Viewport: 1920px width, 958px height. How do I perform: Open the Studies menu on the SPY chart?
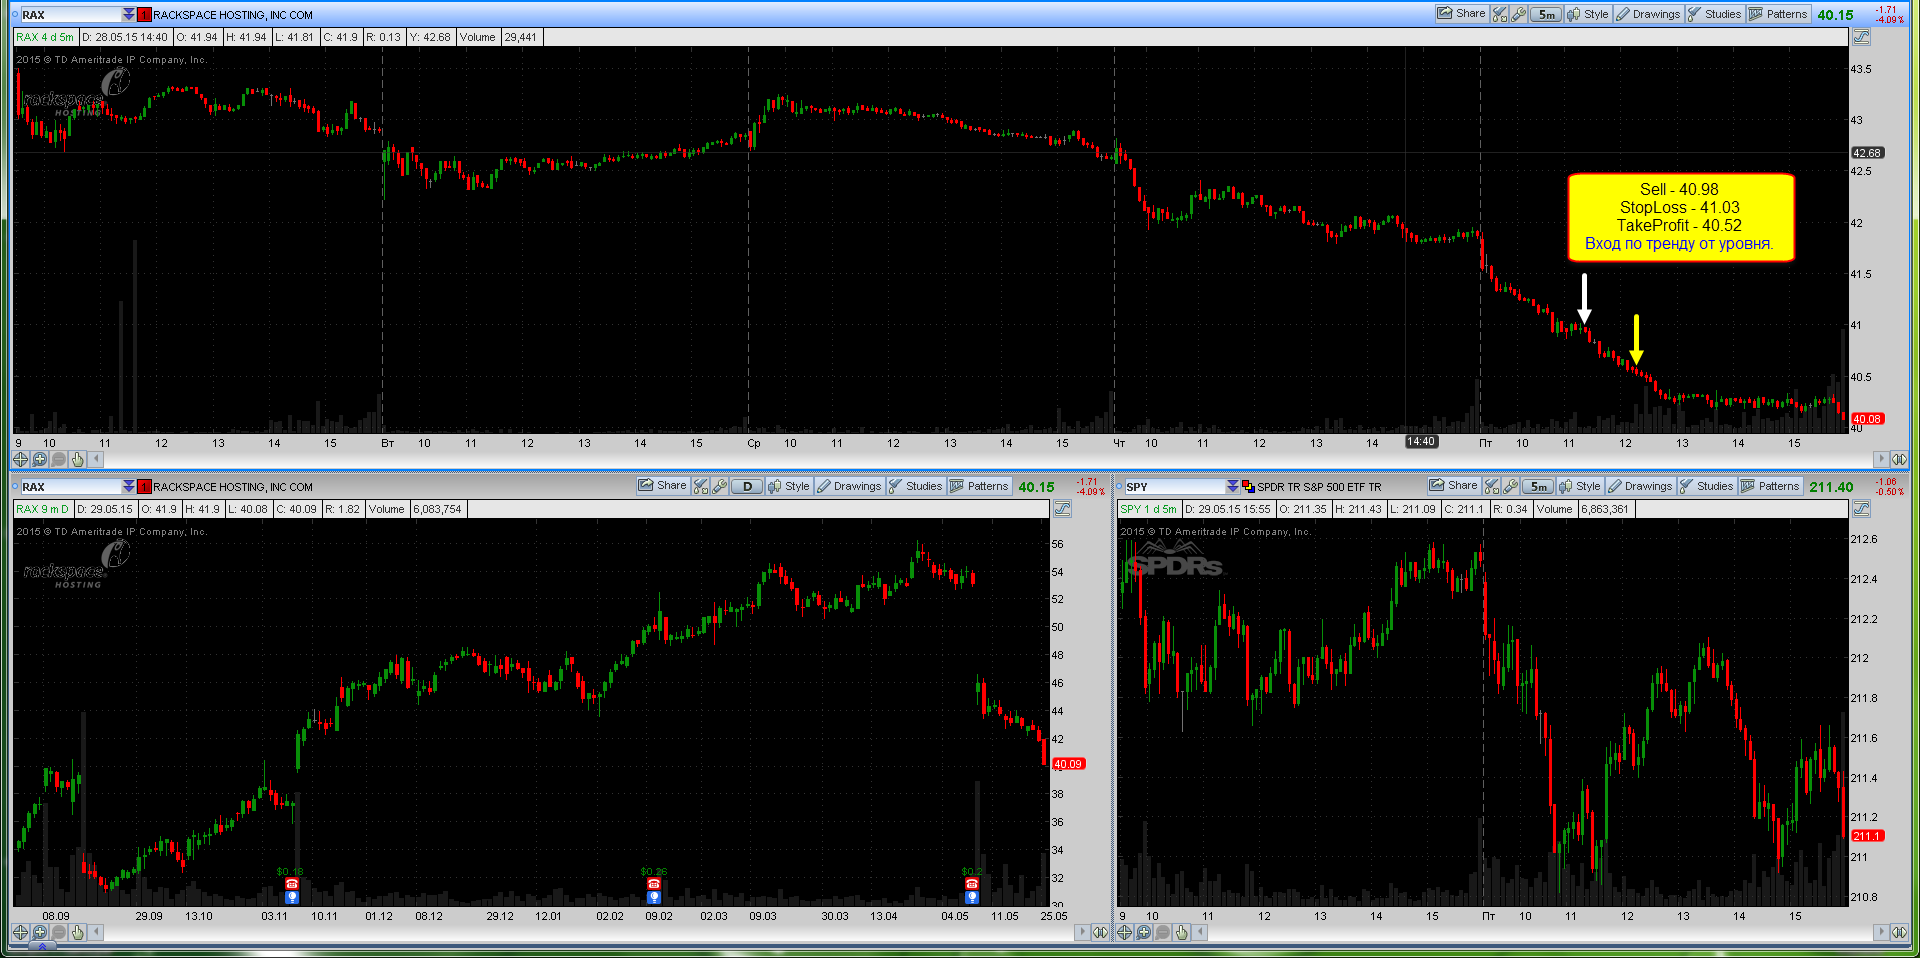point(1706,486)
